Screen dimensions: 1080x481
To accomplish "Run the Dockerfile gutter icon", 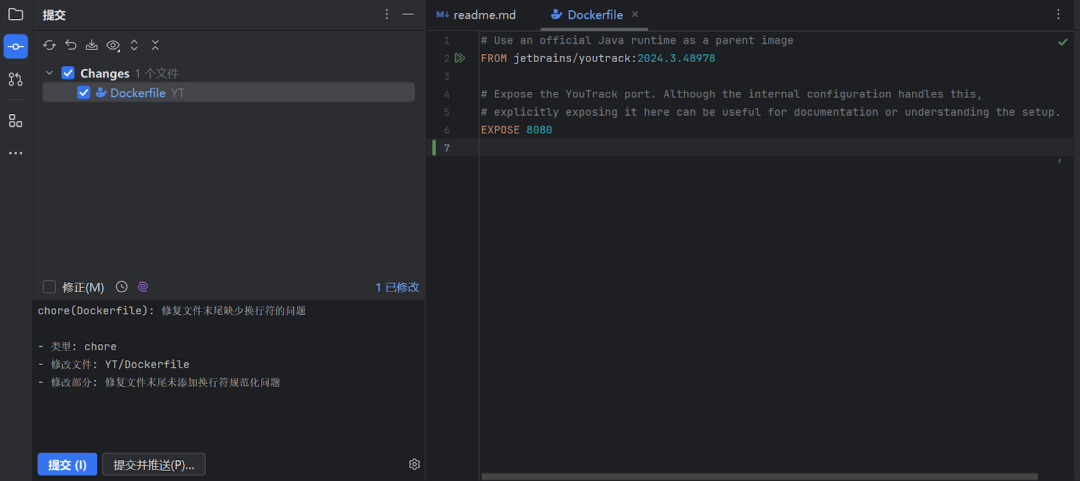I will click(x=460, y=59).
